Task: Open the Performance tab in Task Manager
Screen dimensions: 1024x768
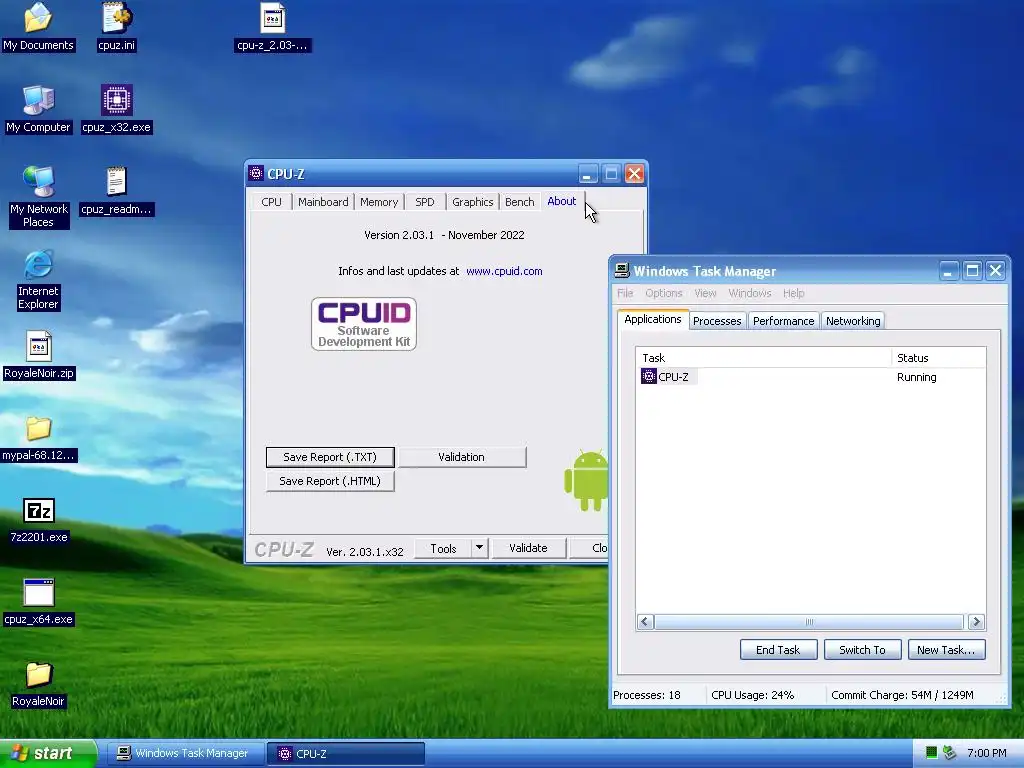Action: click(783, 321)
